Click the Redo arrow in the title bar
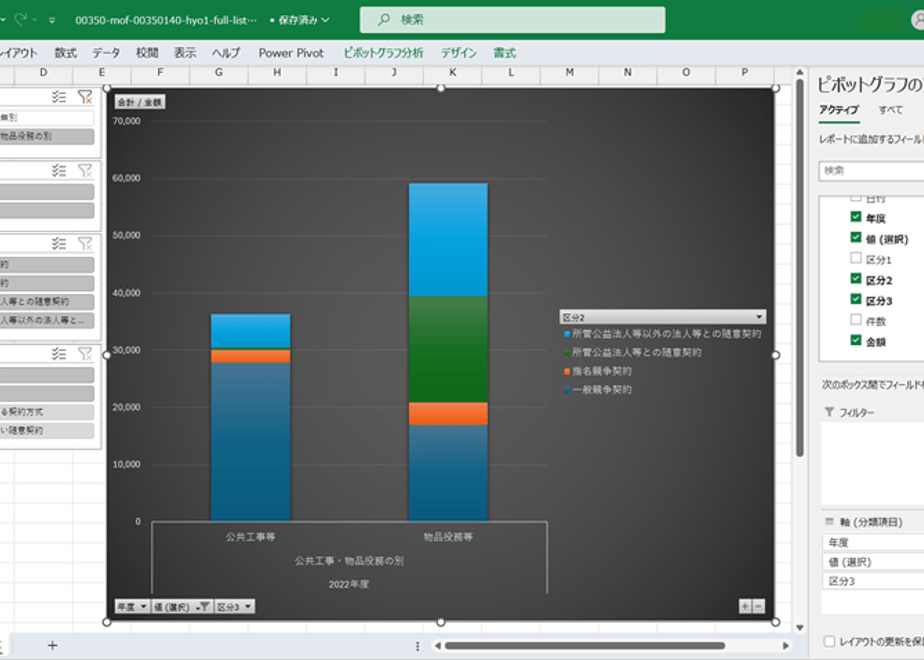 pyautogui.click(x=21, y=19)
